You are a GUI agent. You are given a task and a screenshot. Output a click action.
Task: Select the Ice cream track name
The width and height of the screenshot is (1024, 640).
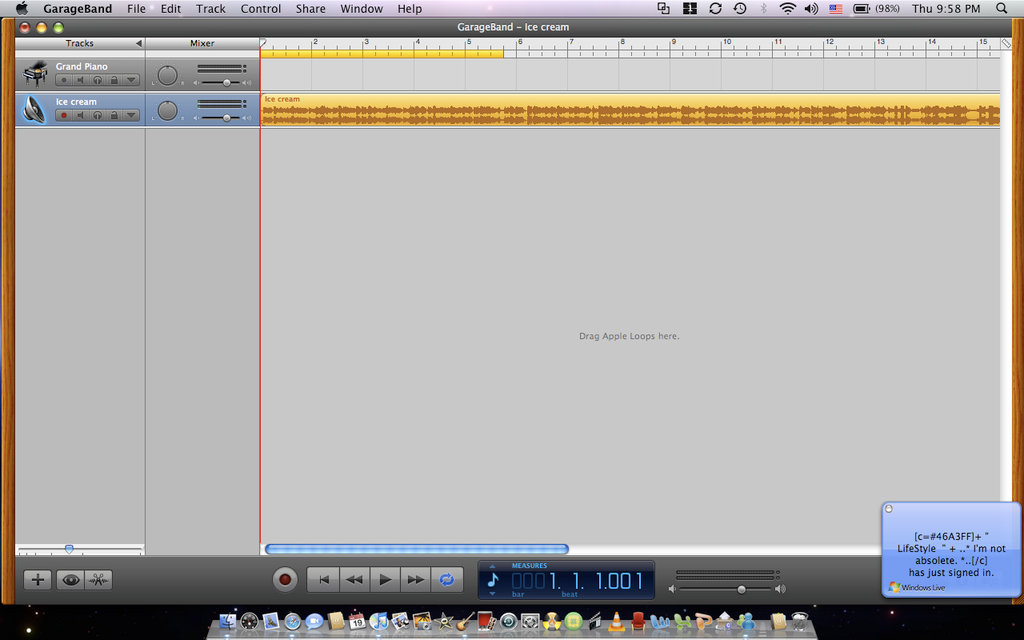[76, 102]
